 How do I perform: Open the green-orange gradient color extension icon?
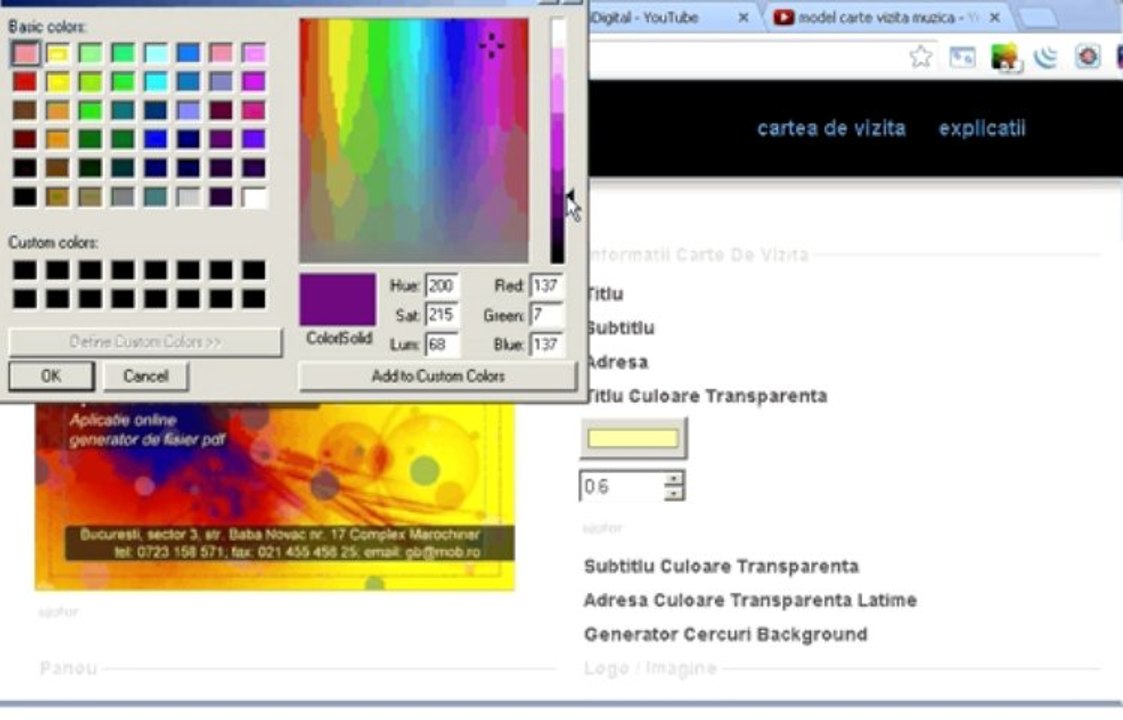click(x=1005, y=57)
